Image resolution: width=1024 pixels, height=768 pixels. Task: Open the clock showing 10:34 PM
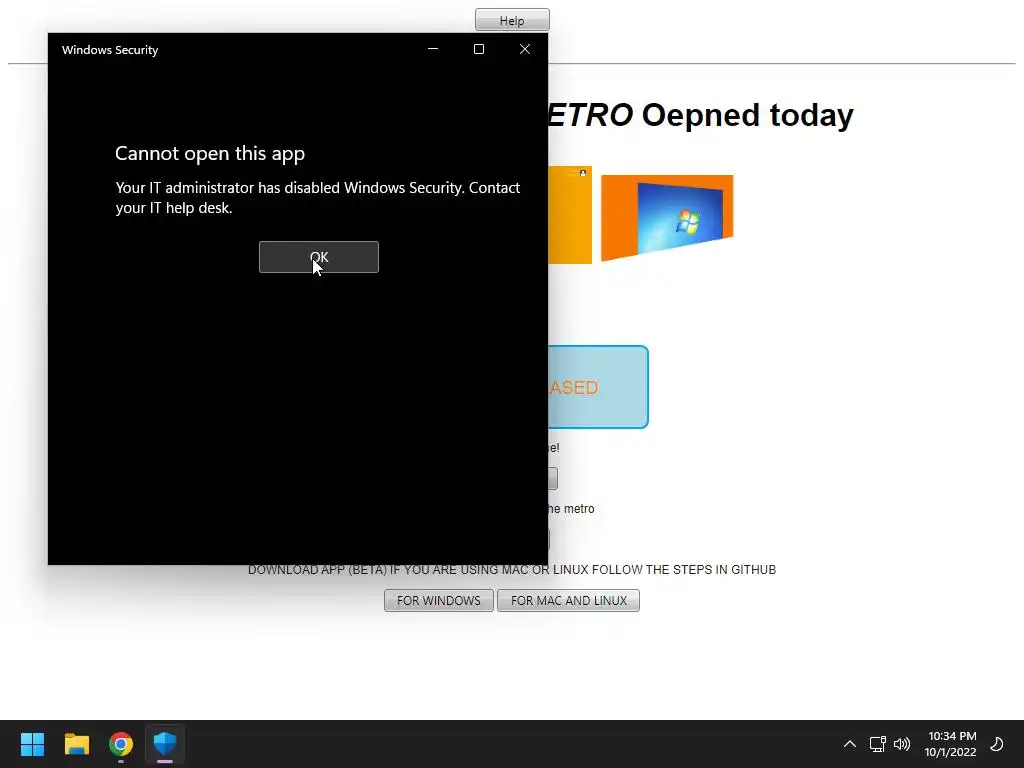pyautogui.click(x=950, y=744)
